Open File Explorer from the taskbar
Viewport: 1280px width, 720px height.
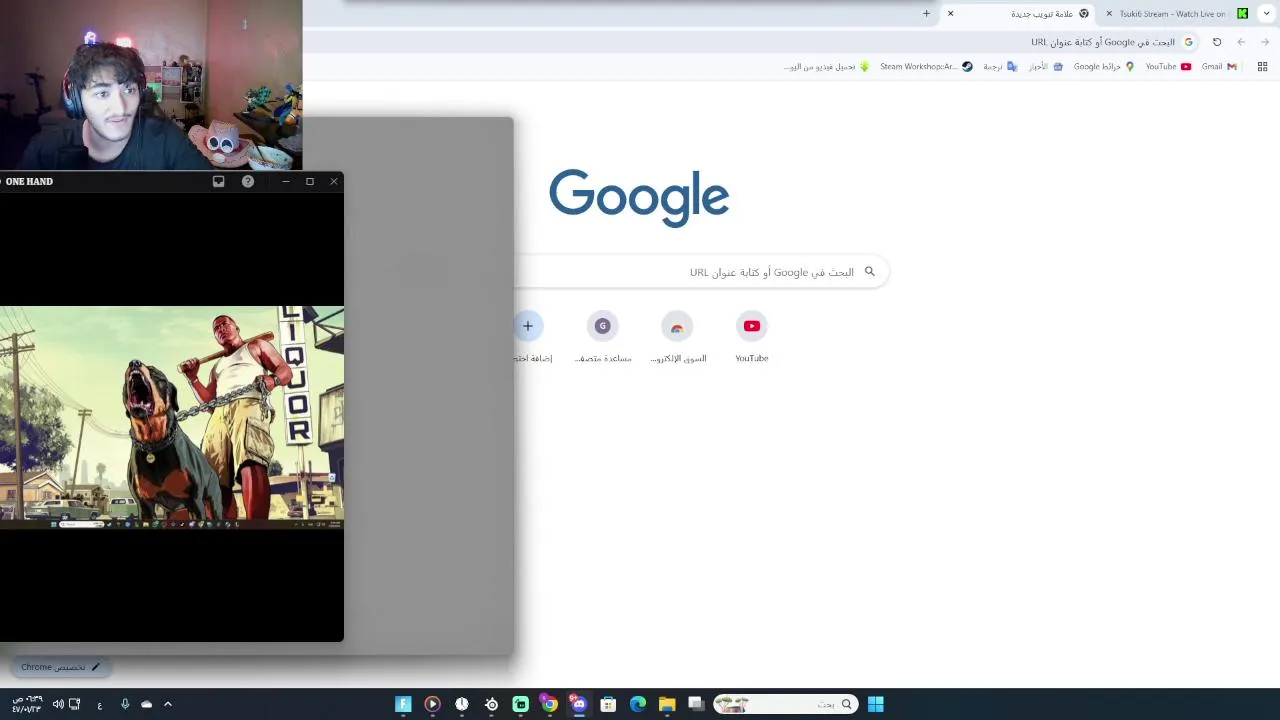click(x=667, y=704)
